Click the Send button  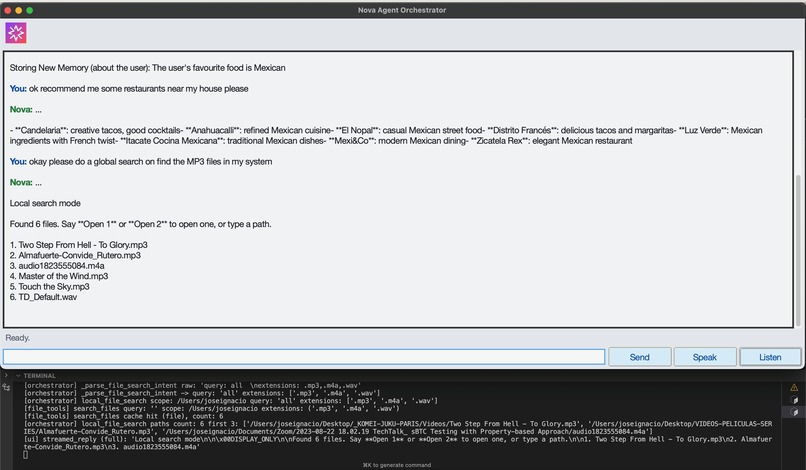pyautogui.click(x=639, y=357)
